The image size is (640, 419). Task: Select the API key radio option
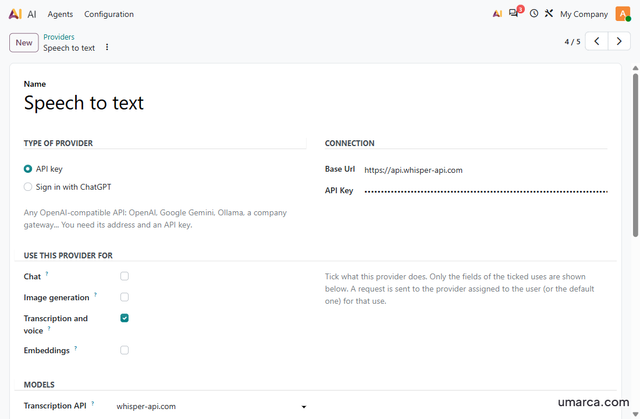point(28,169)
